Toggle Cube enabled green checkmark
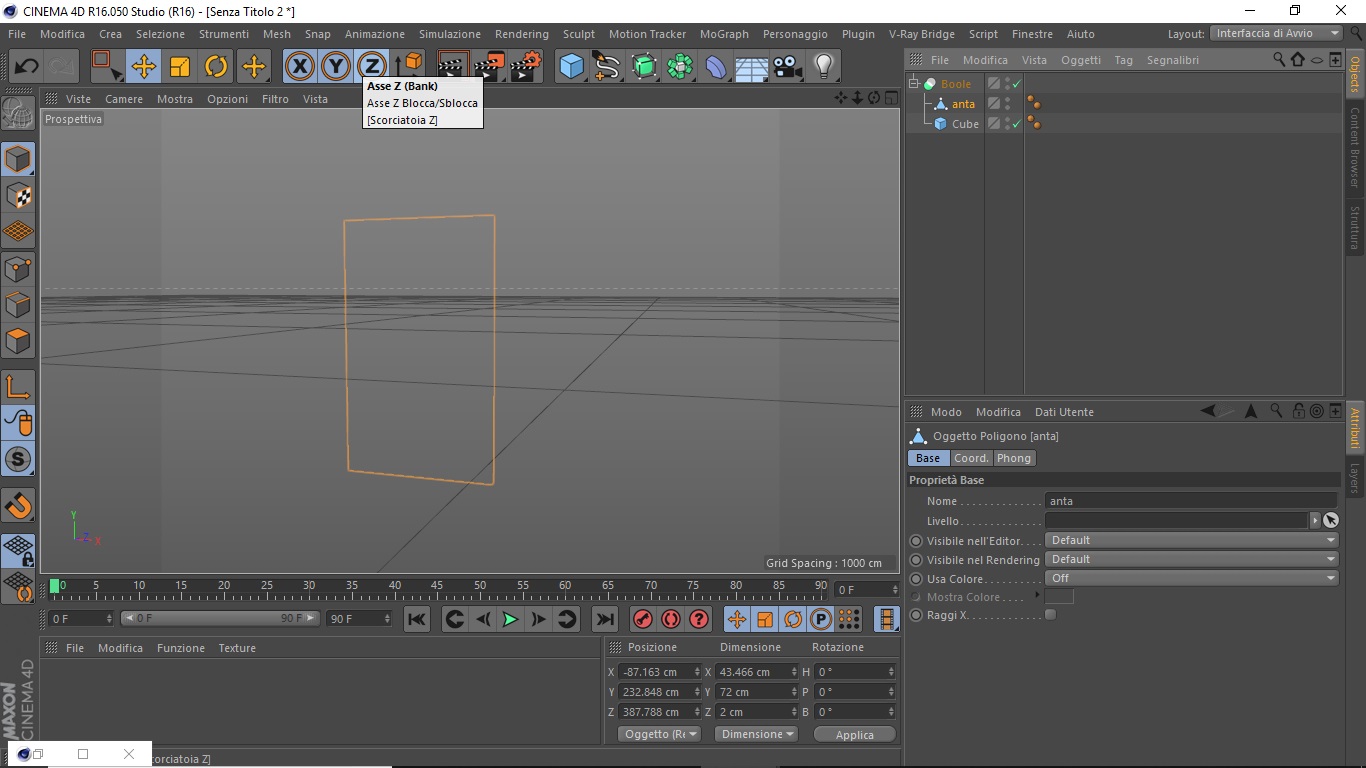 (x=1017, y=124)
